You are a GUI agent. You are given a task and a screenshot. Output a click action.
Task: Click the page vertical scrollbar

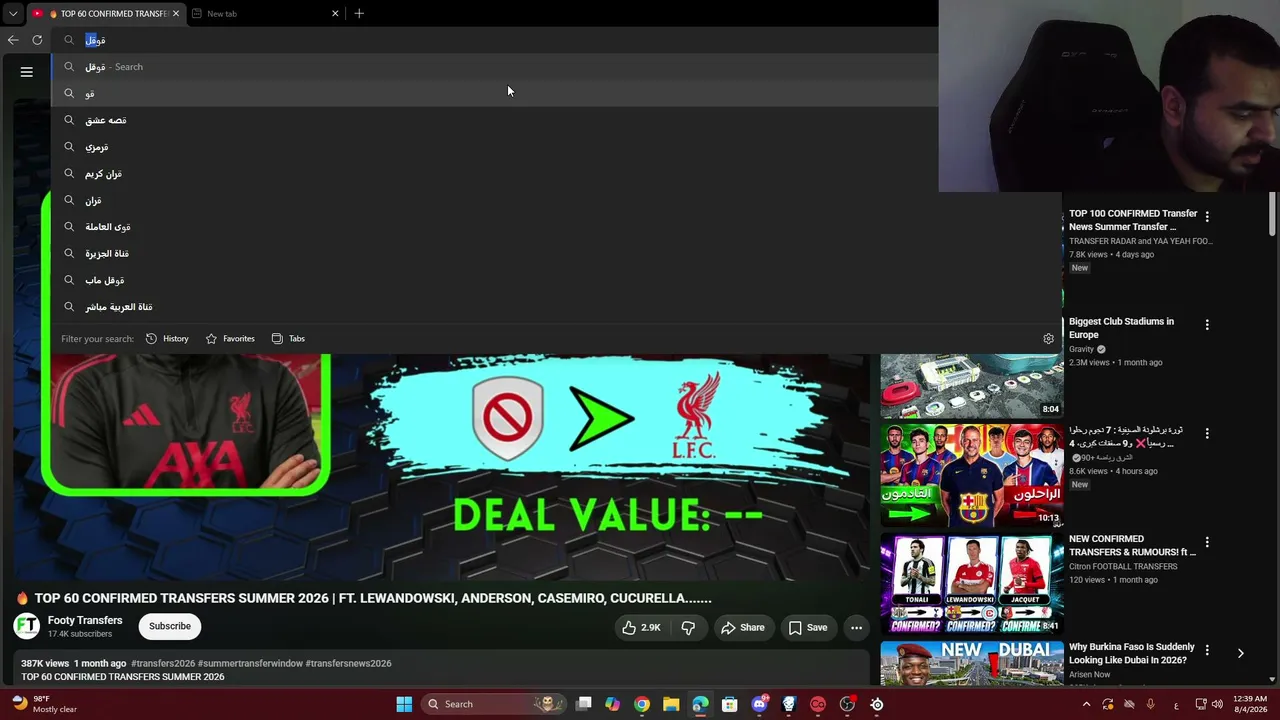(x=1273, y=215)
